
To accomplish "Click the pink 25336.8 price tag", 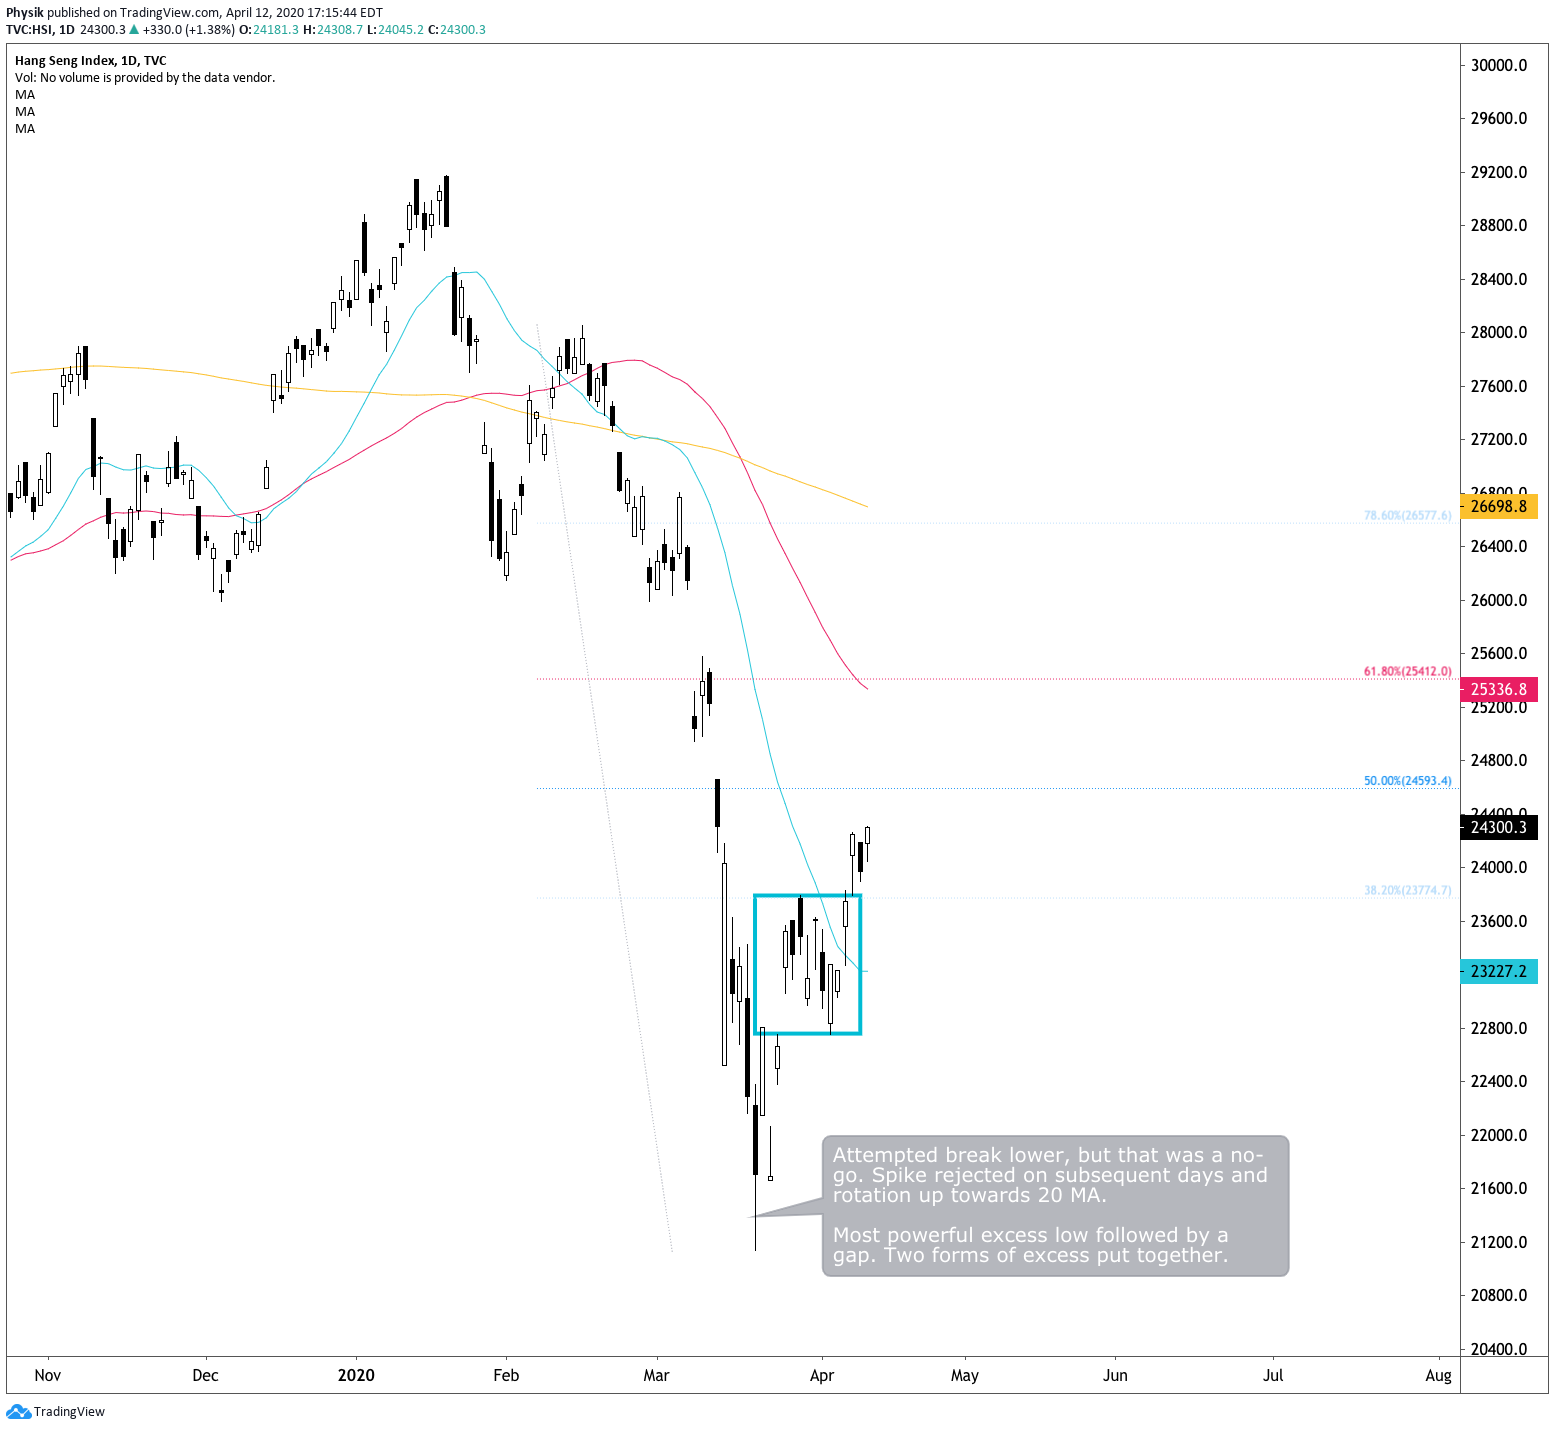I will click(x=1499, y=689).
